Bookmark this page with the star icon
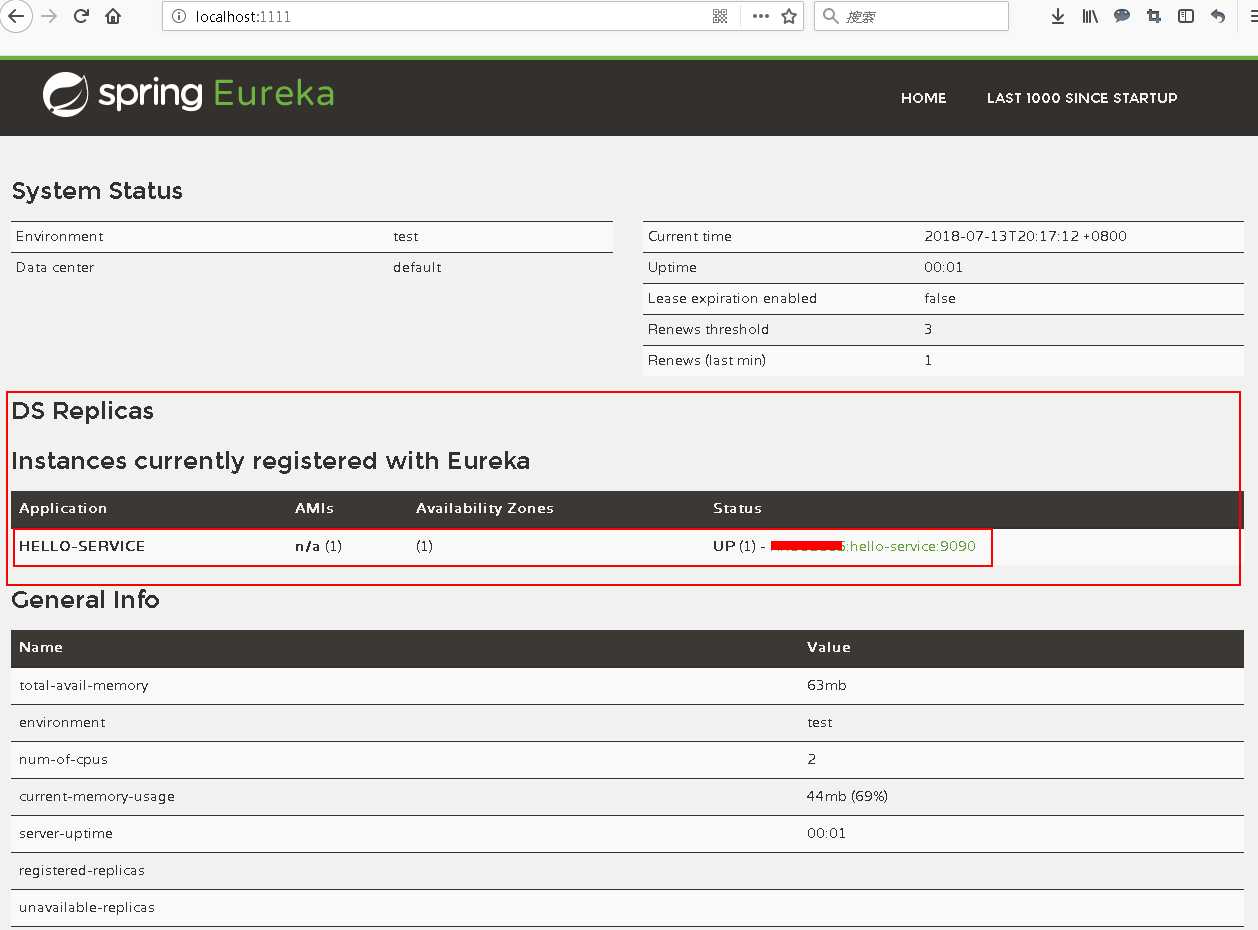Screen dimensions: 1258x930 pyautogui.click(x=789, y=16)
